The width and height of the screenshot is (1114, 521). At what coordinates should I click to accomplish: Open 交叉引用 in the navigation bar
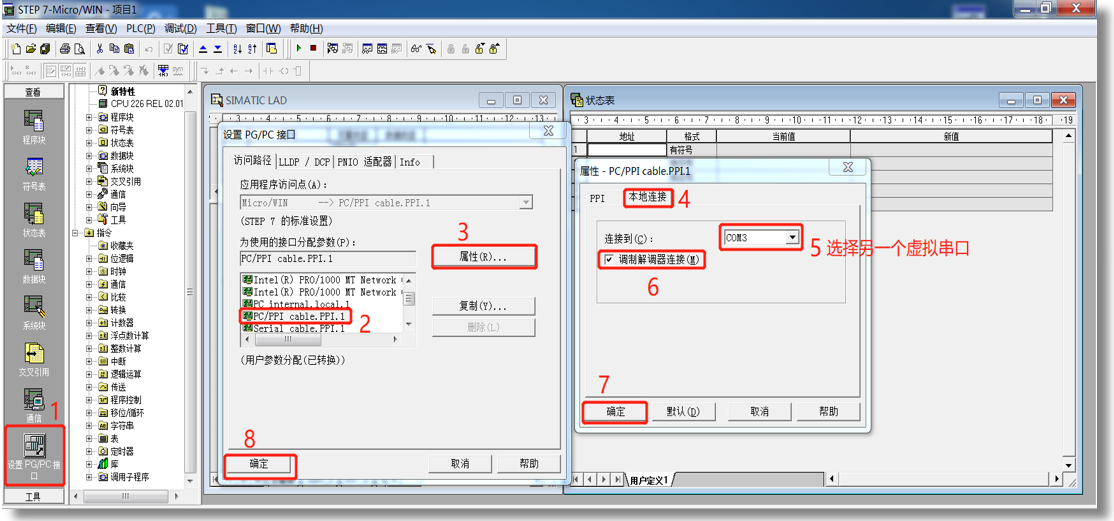coord(33,358)
